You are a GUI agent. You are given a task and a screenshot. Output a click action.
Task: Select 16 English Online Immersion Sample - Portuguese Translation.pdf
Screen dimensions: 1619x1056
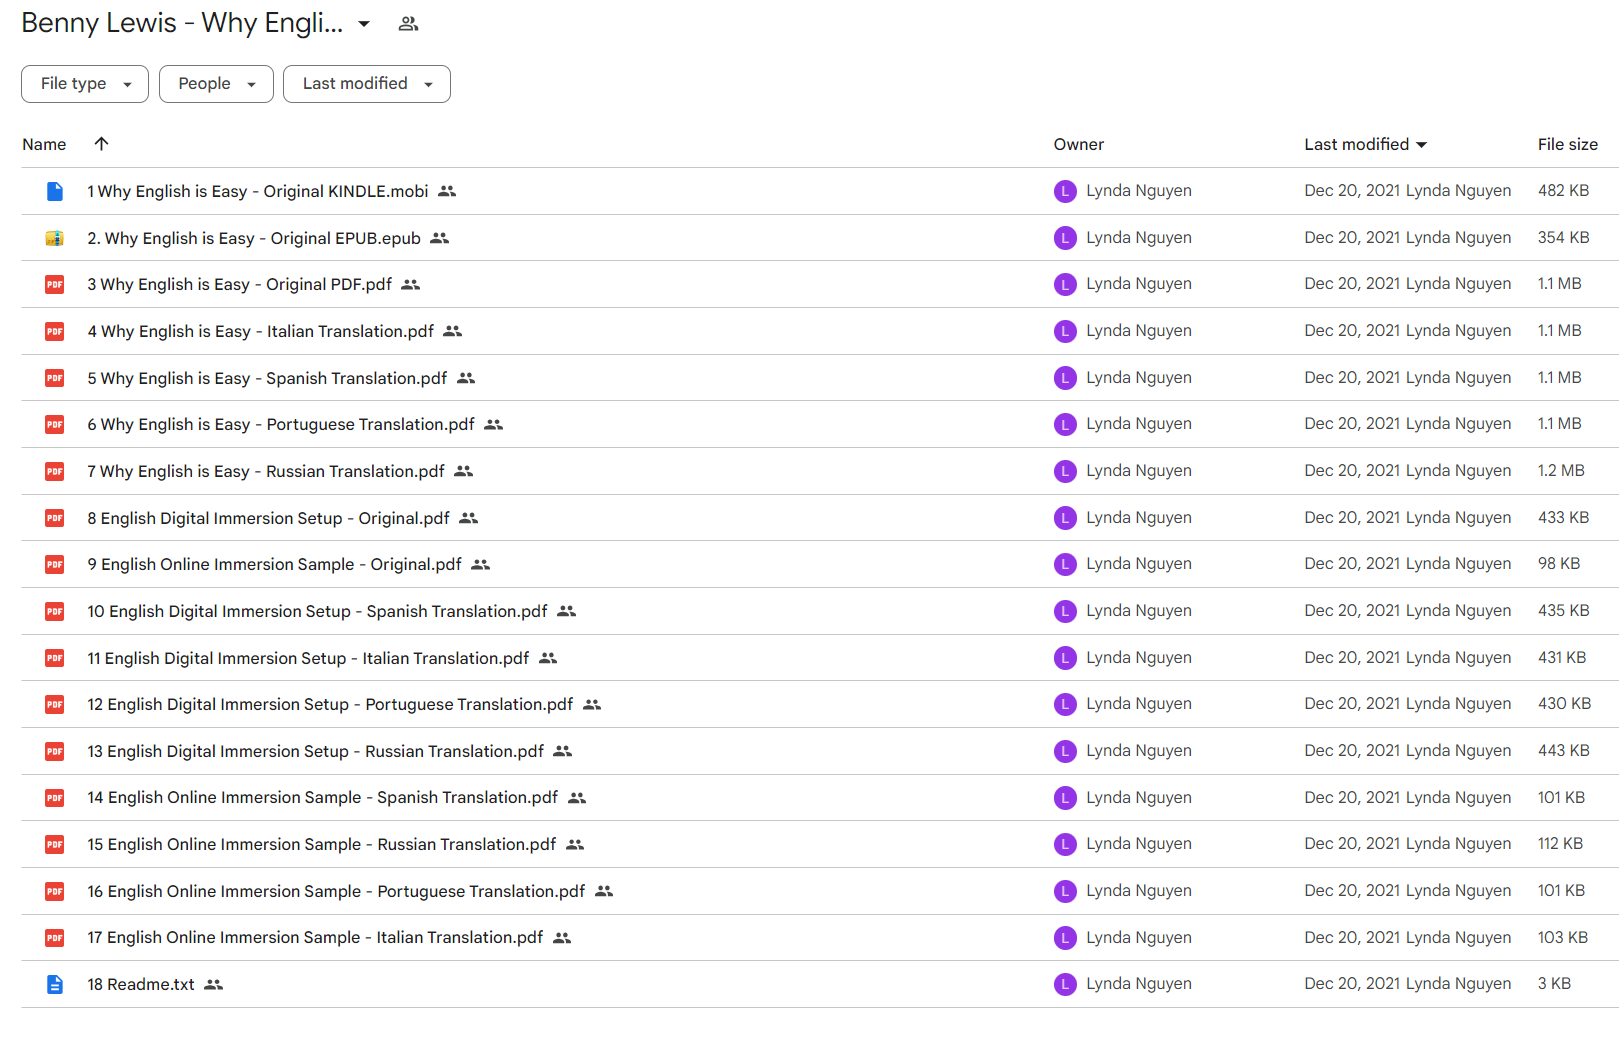click(336, 891)
